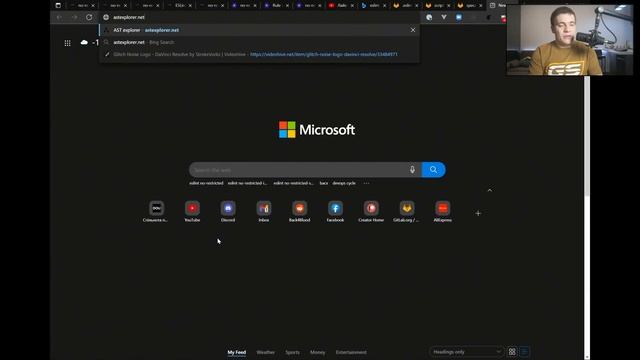The image size is (640, 360).
Task: Open the YouTube browser tab
Action: point(340,5)
